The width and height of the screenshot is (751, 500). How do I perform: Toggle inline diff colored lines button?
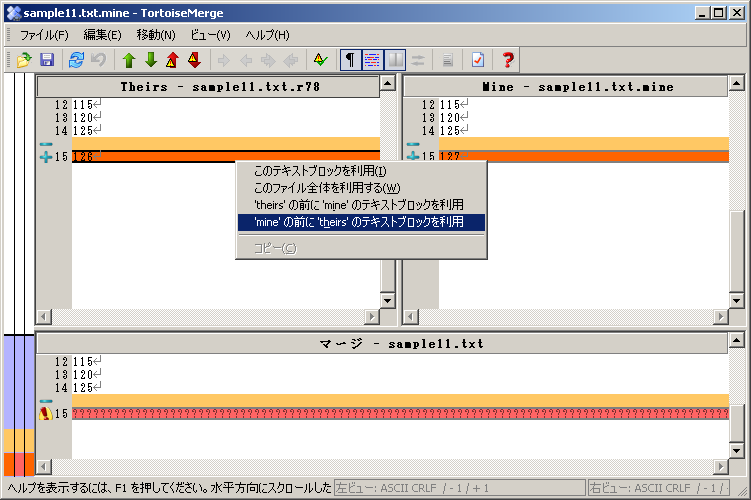pyautogui.click(x=373, y=60)
